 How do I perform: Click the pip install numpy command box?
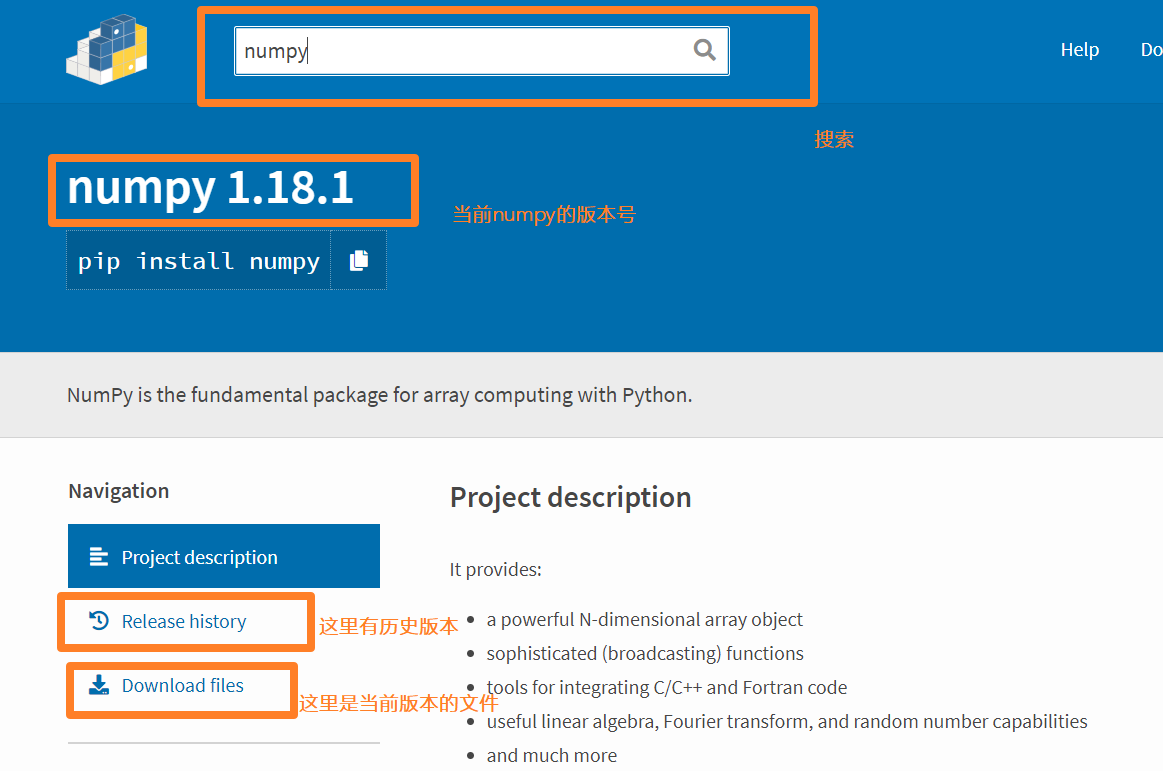coord(197,260)
